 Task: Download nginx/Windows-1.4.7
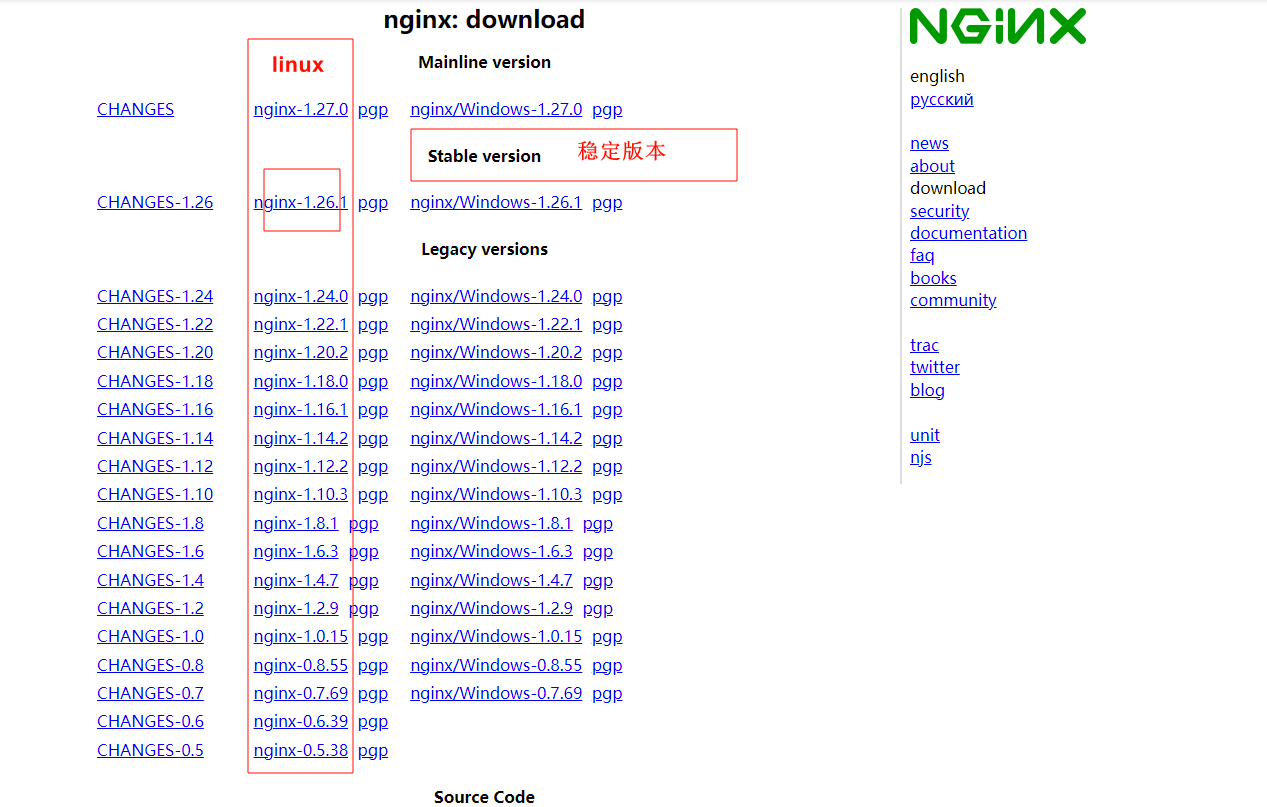pyautogui.click(x=491, y=580)
